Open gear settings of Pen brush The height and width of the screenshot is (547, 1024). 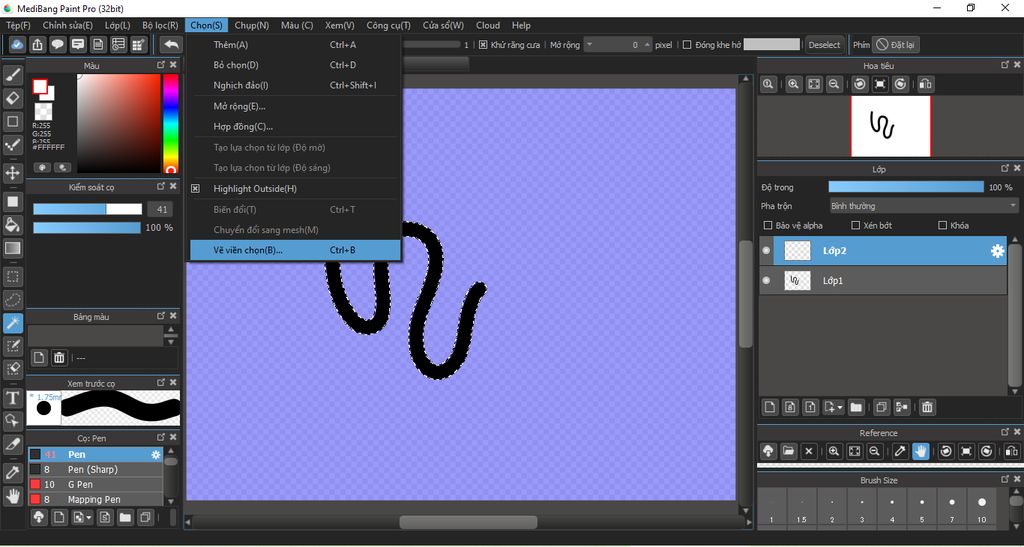[x=155, y=454]
